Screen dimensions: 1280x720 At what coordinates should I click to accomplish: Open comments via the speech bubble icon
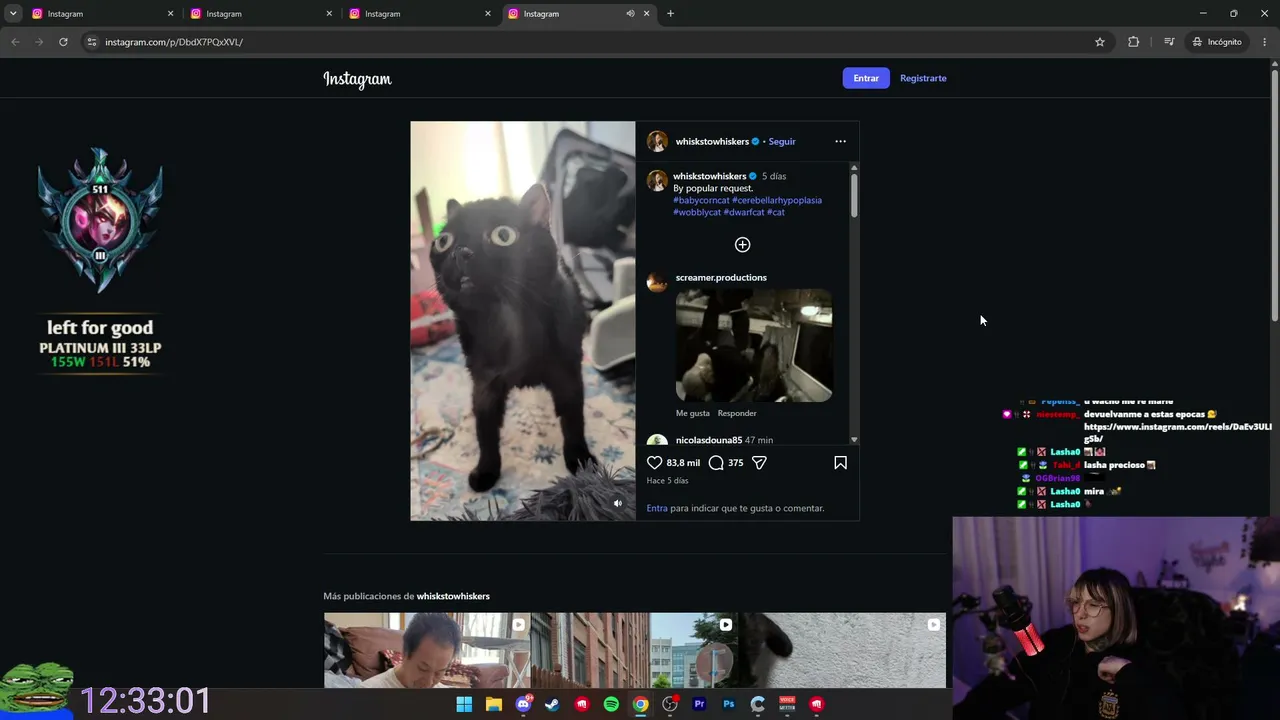click(x=716, y=463)
